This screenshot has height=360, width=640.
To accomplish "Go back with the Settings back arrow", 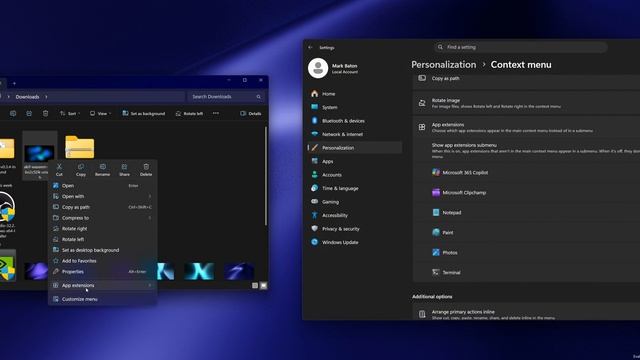I will 310,47.
